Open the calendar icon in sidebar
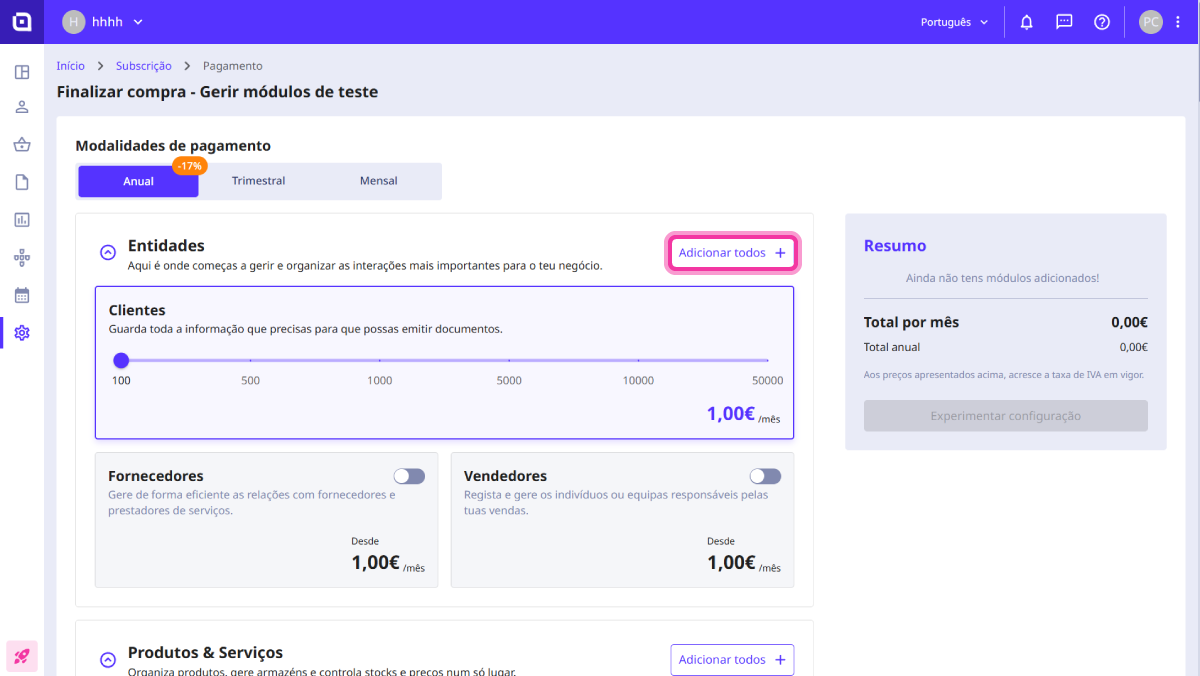This screenshot has width=1200, height=676. (x=22, y=295)
